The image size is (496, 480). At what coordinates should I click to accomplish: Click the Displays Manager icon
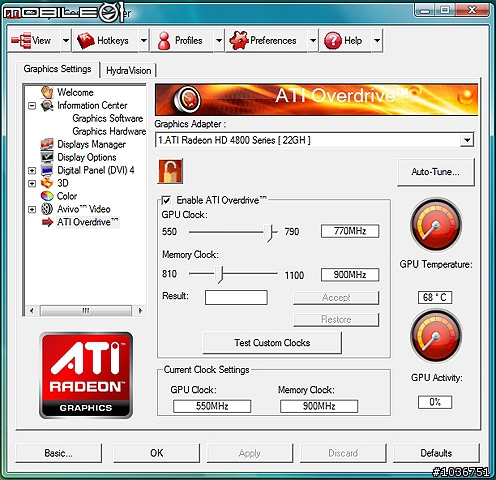pos(47,144)
